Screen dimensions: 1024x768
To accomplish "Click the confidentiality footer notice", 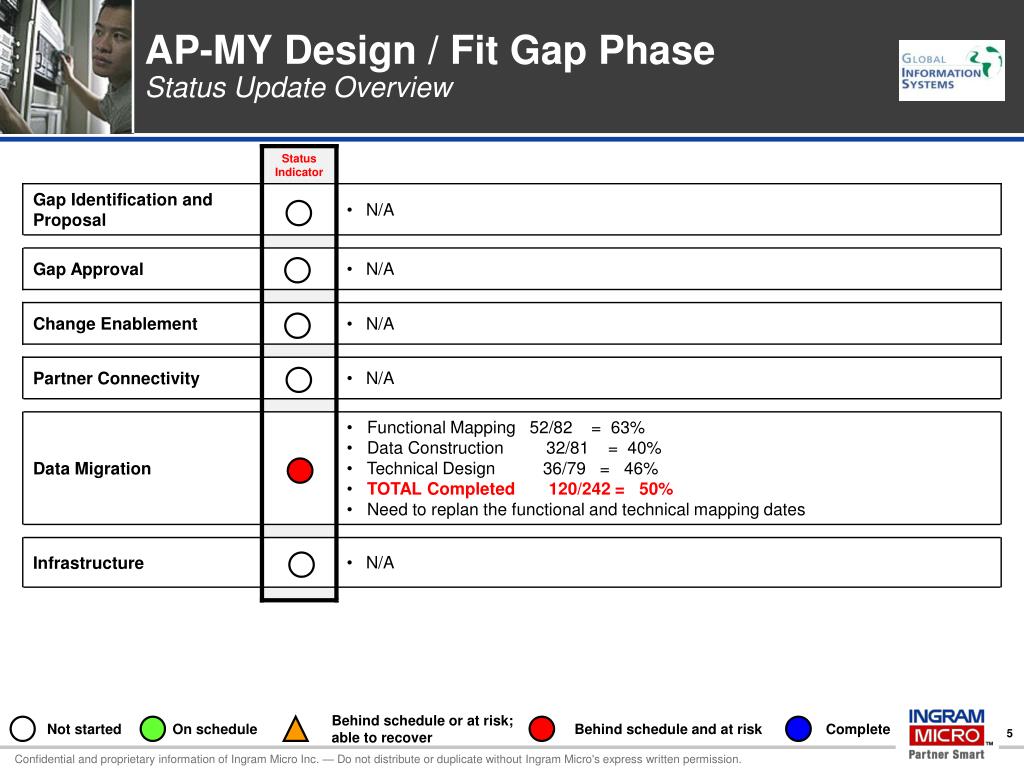I will (x=378, y=759).
